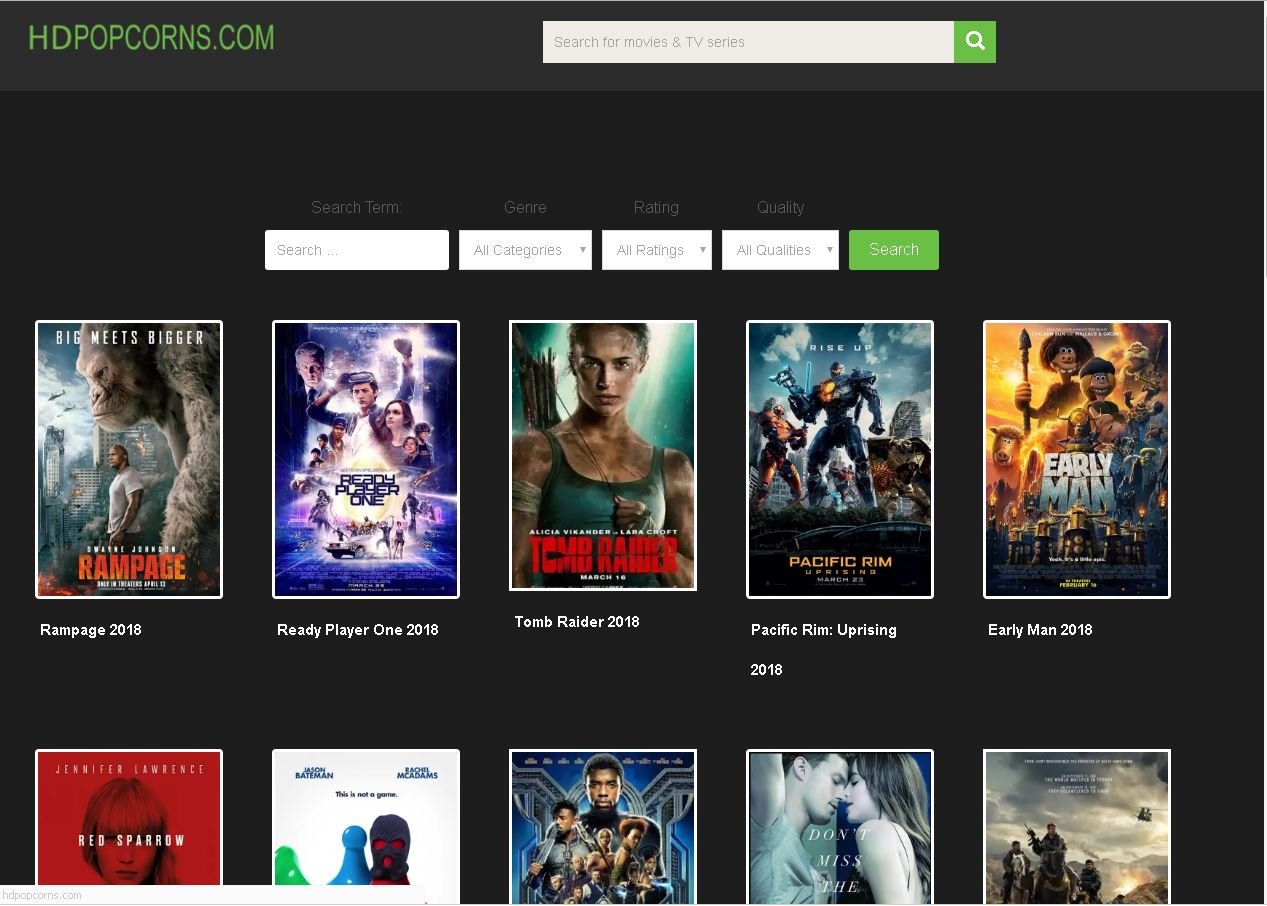The height and width of the screenshot is (906, 1267).
Task: Focus the movies & TV series search box
Action: (748, 42)
